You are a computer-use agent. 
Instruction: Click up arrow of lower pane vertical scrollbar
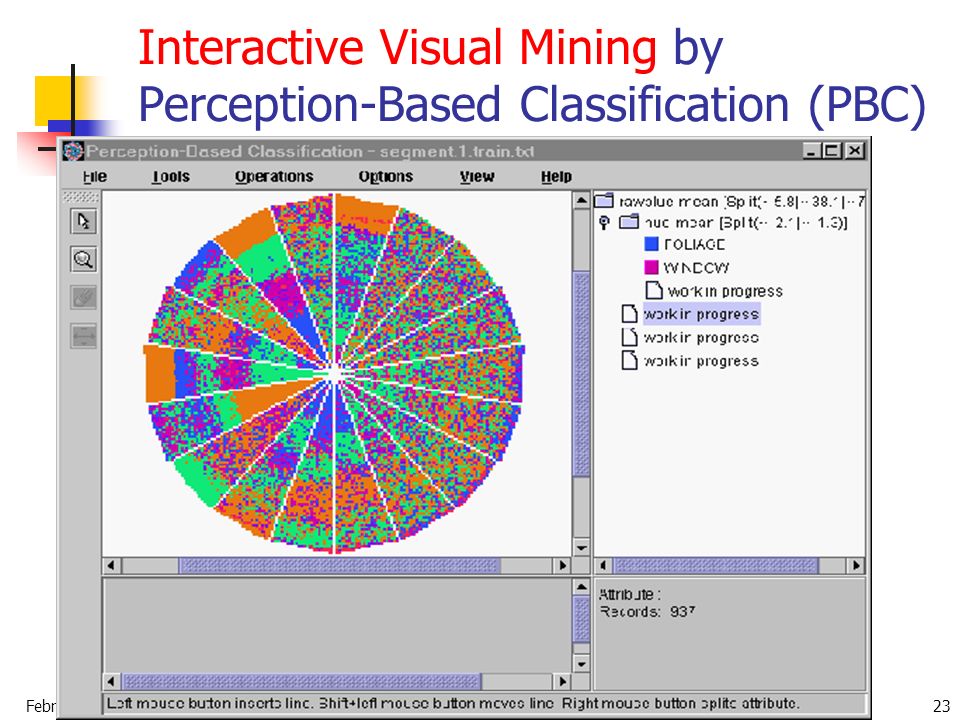[581, 587]
